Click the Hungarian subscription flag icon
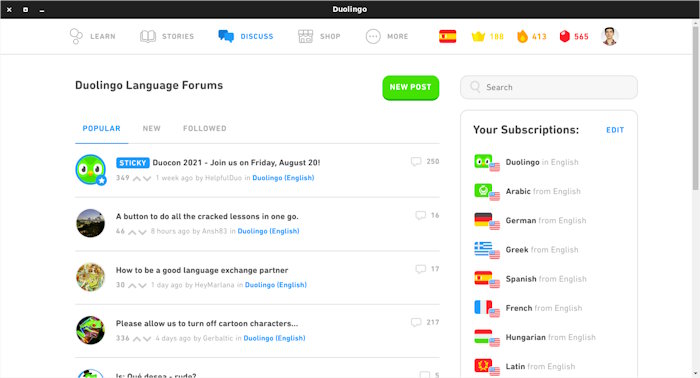 pos(487,338)
